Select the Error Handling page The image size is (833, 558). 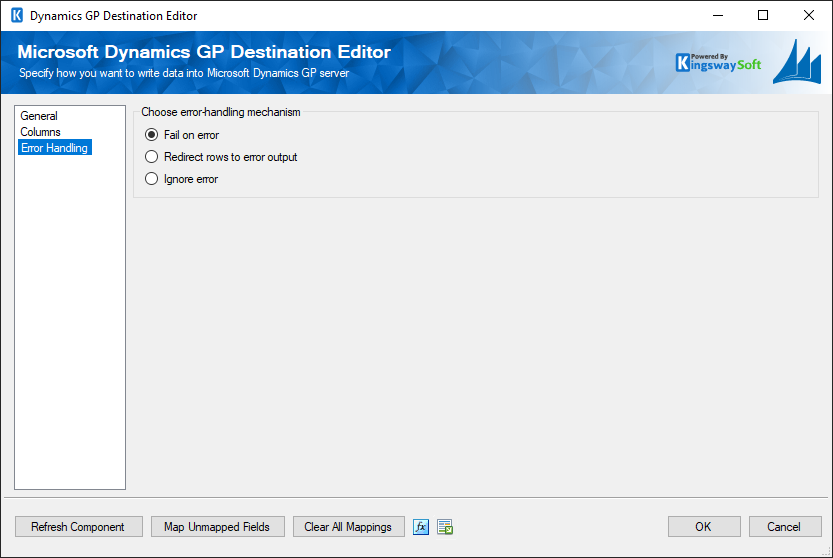coord(55,148)
